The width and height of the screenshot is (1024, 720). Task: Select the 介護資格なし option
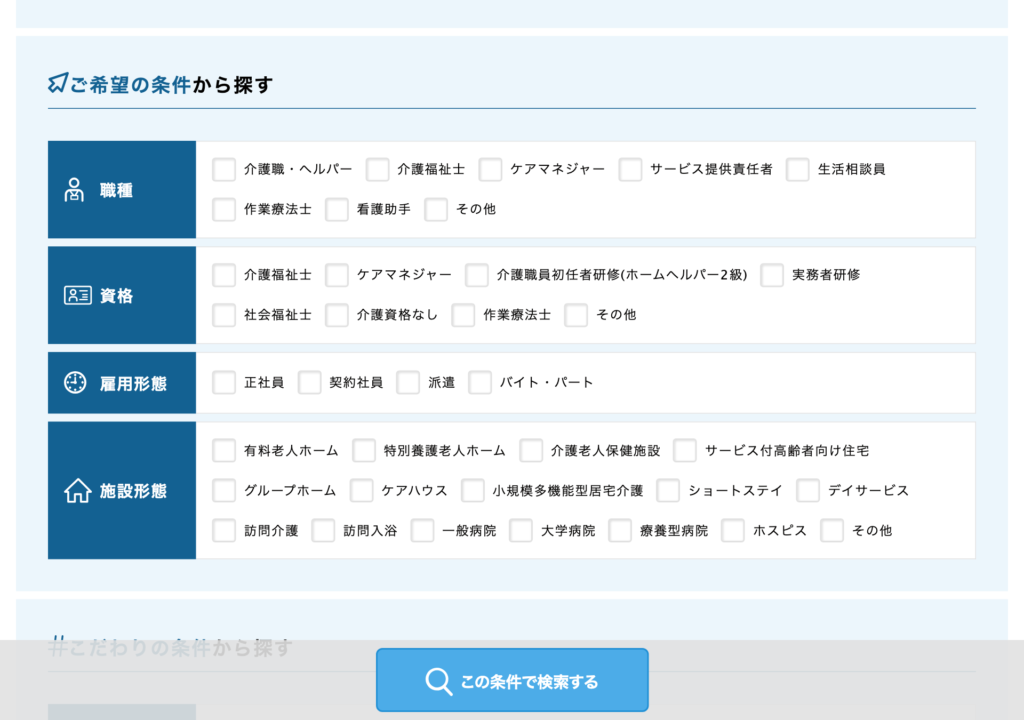point(337,315)
